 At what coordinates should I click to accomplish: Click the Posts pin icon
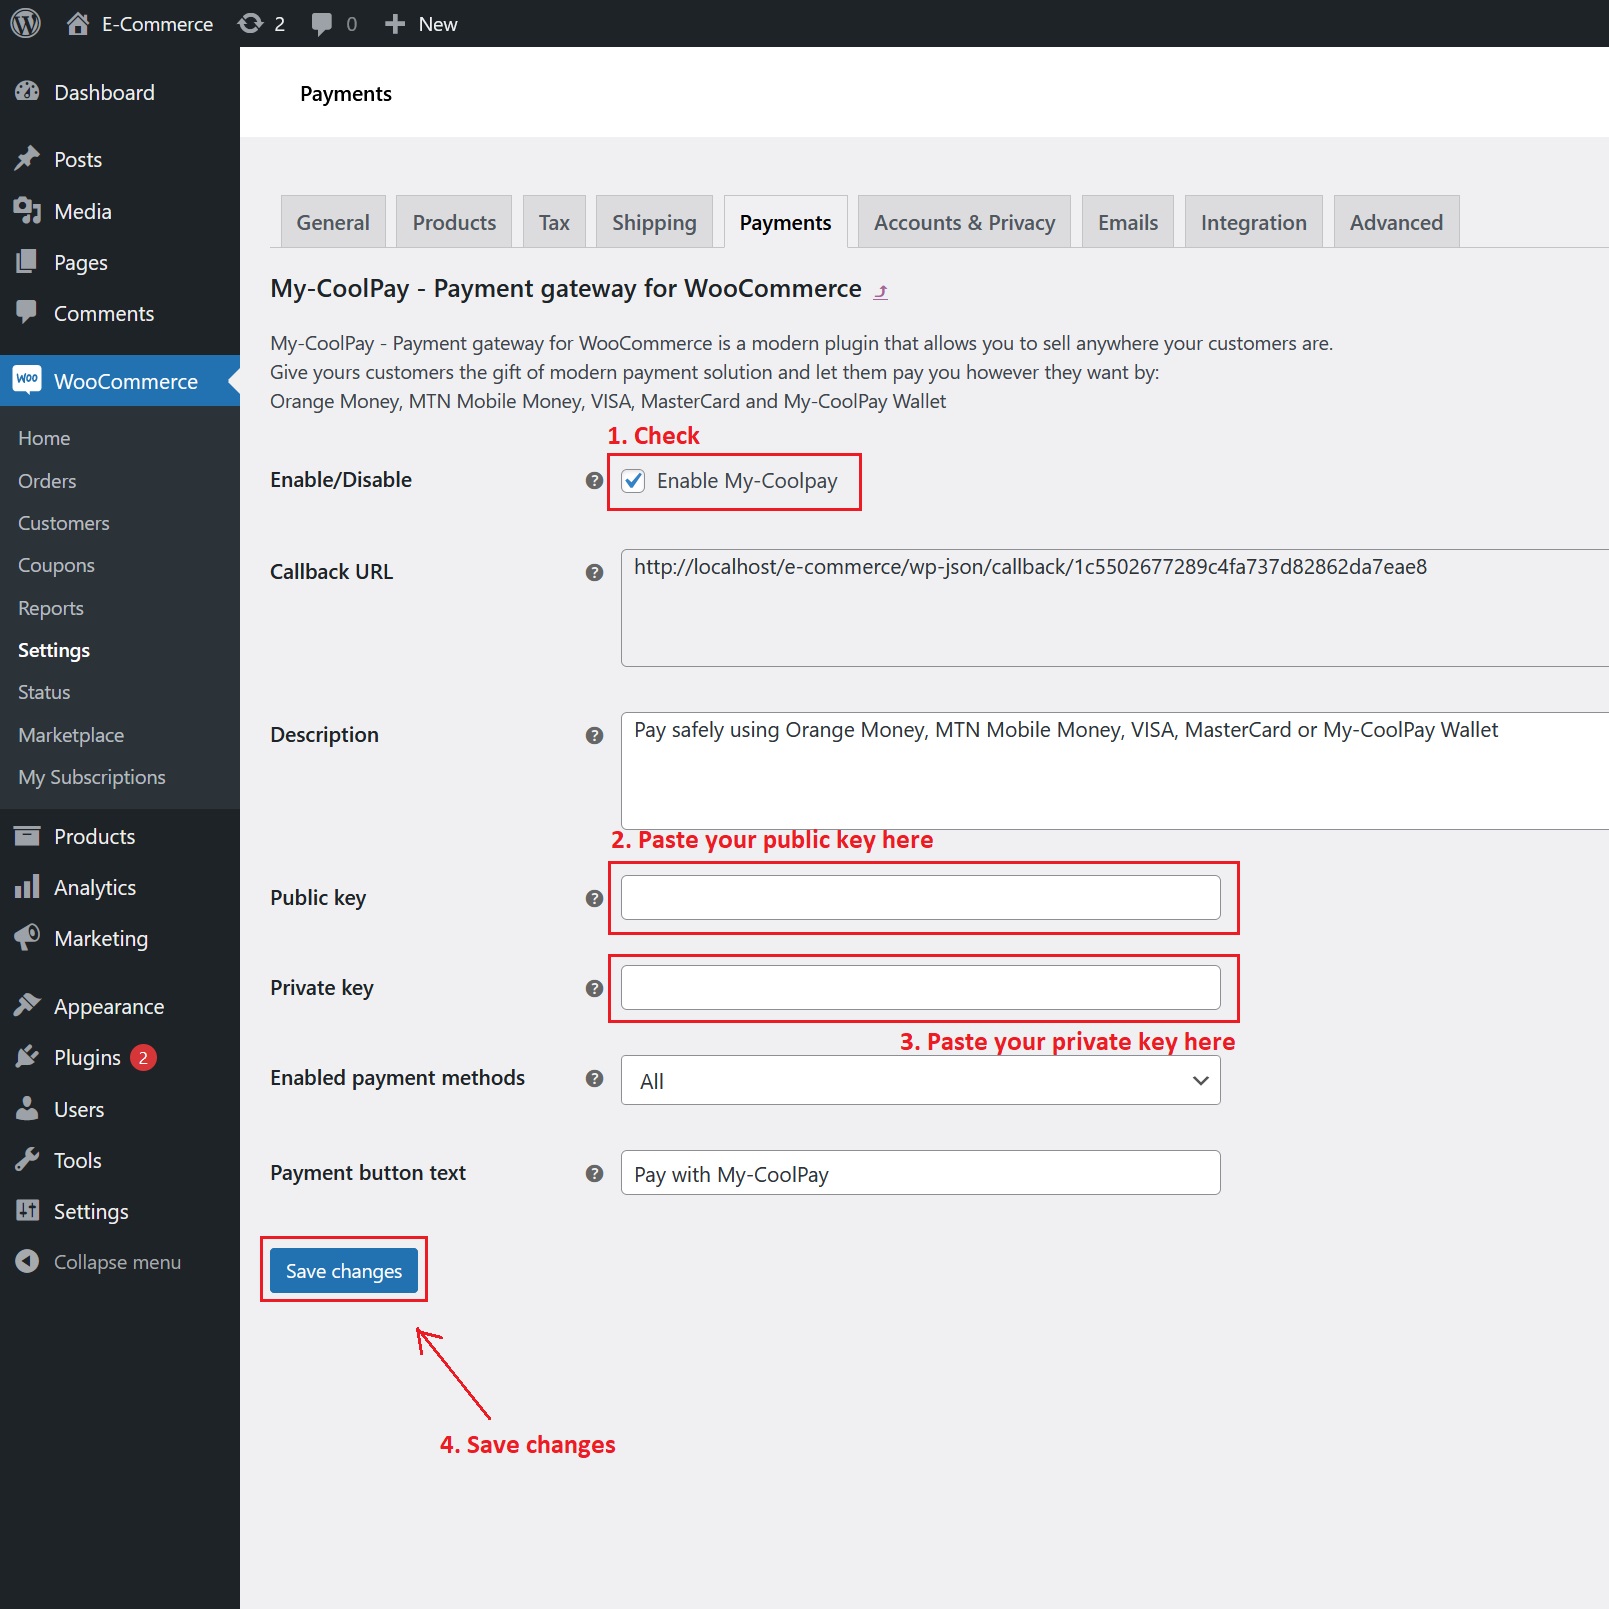27,158
